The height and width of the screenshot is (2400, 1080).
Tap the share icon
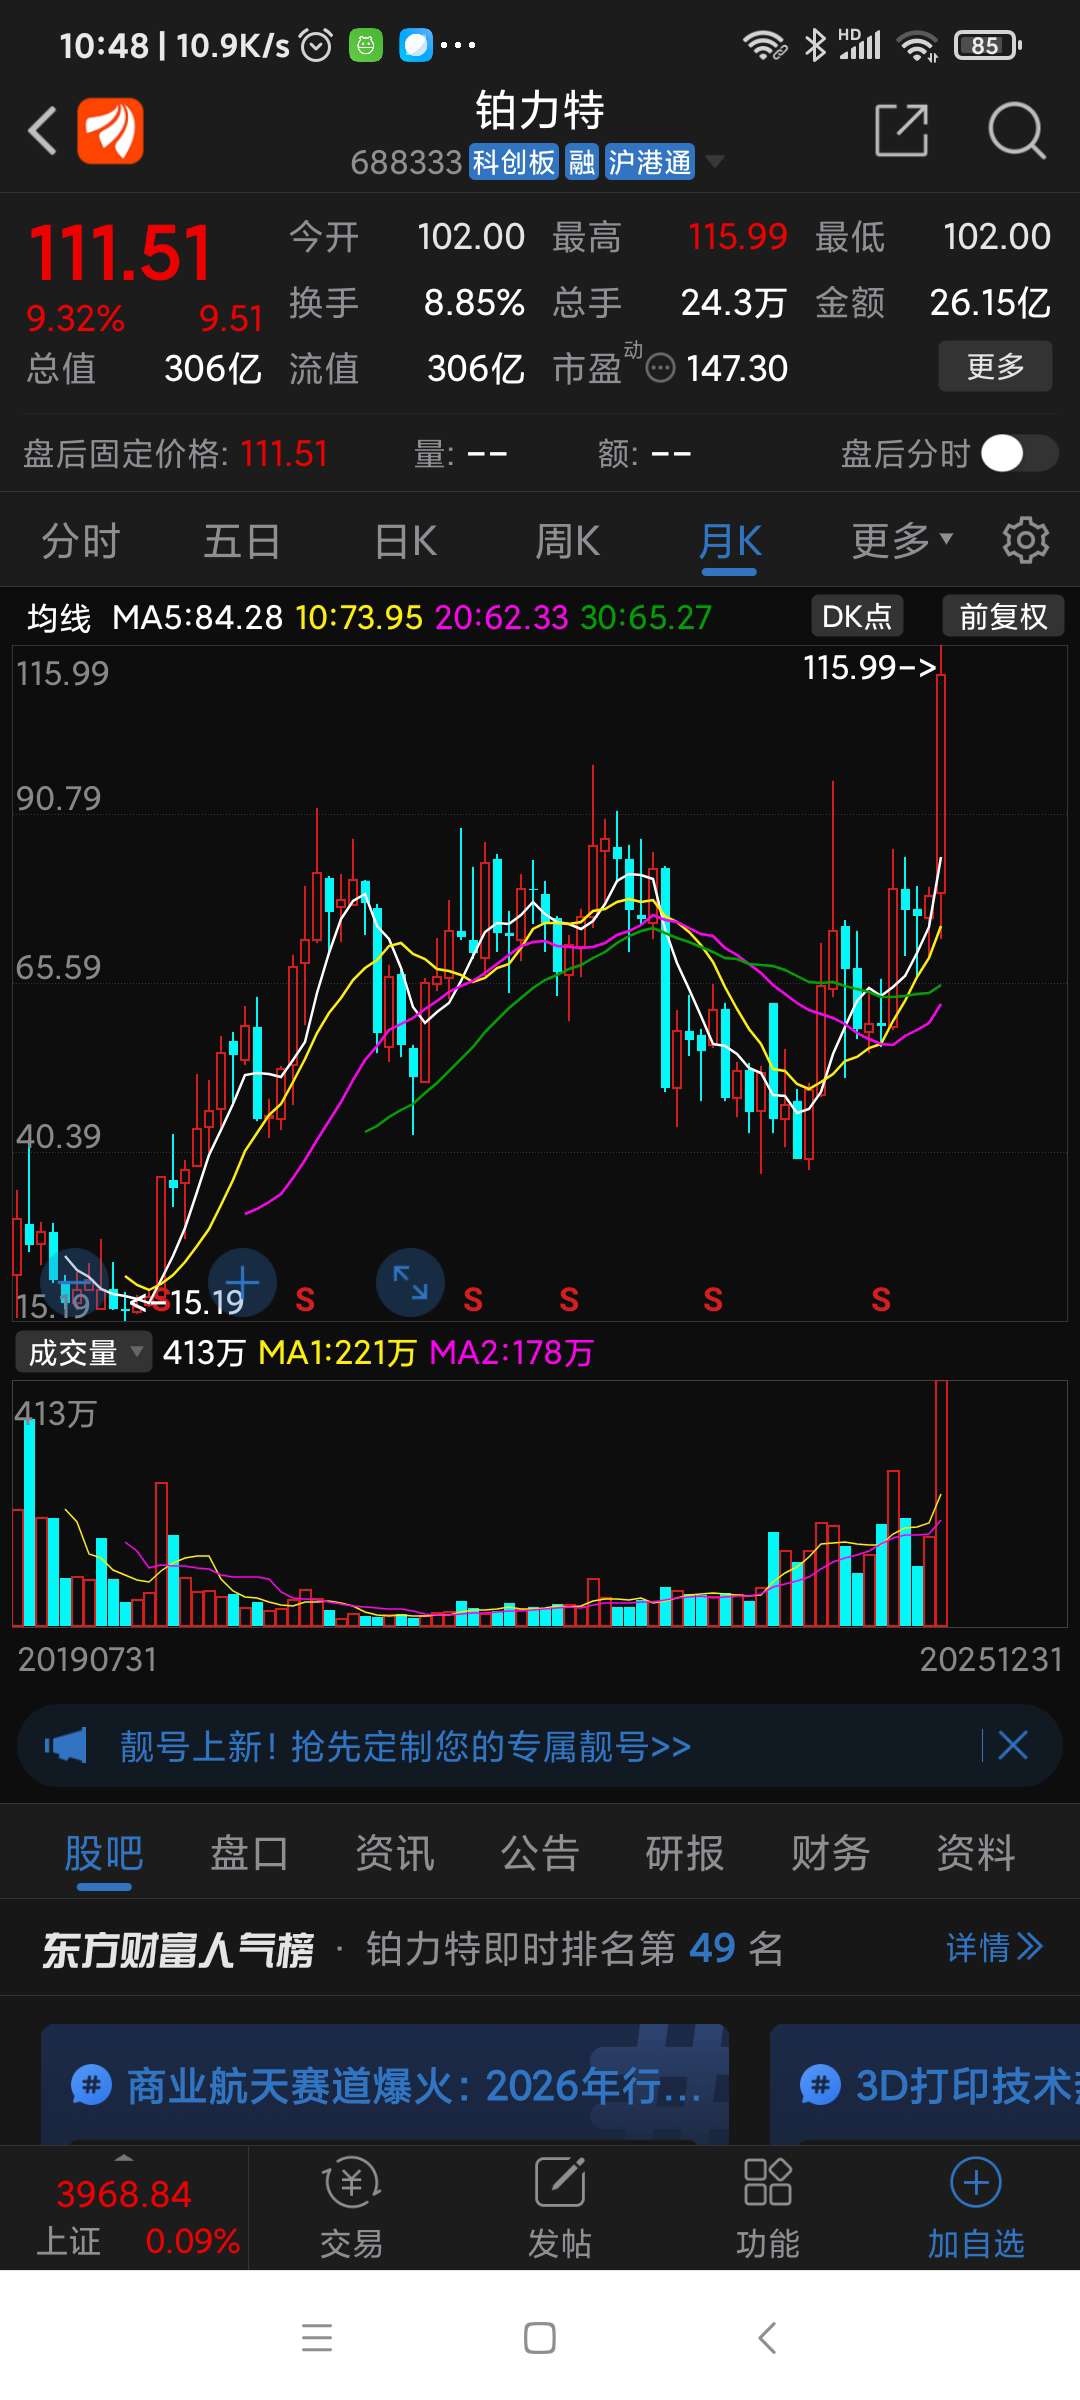[901, 130]
